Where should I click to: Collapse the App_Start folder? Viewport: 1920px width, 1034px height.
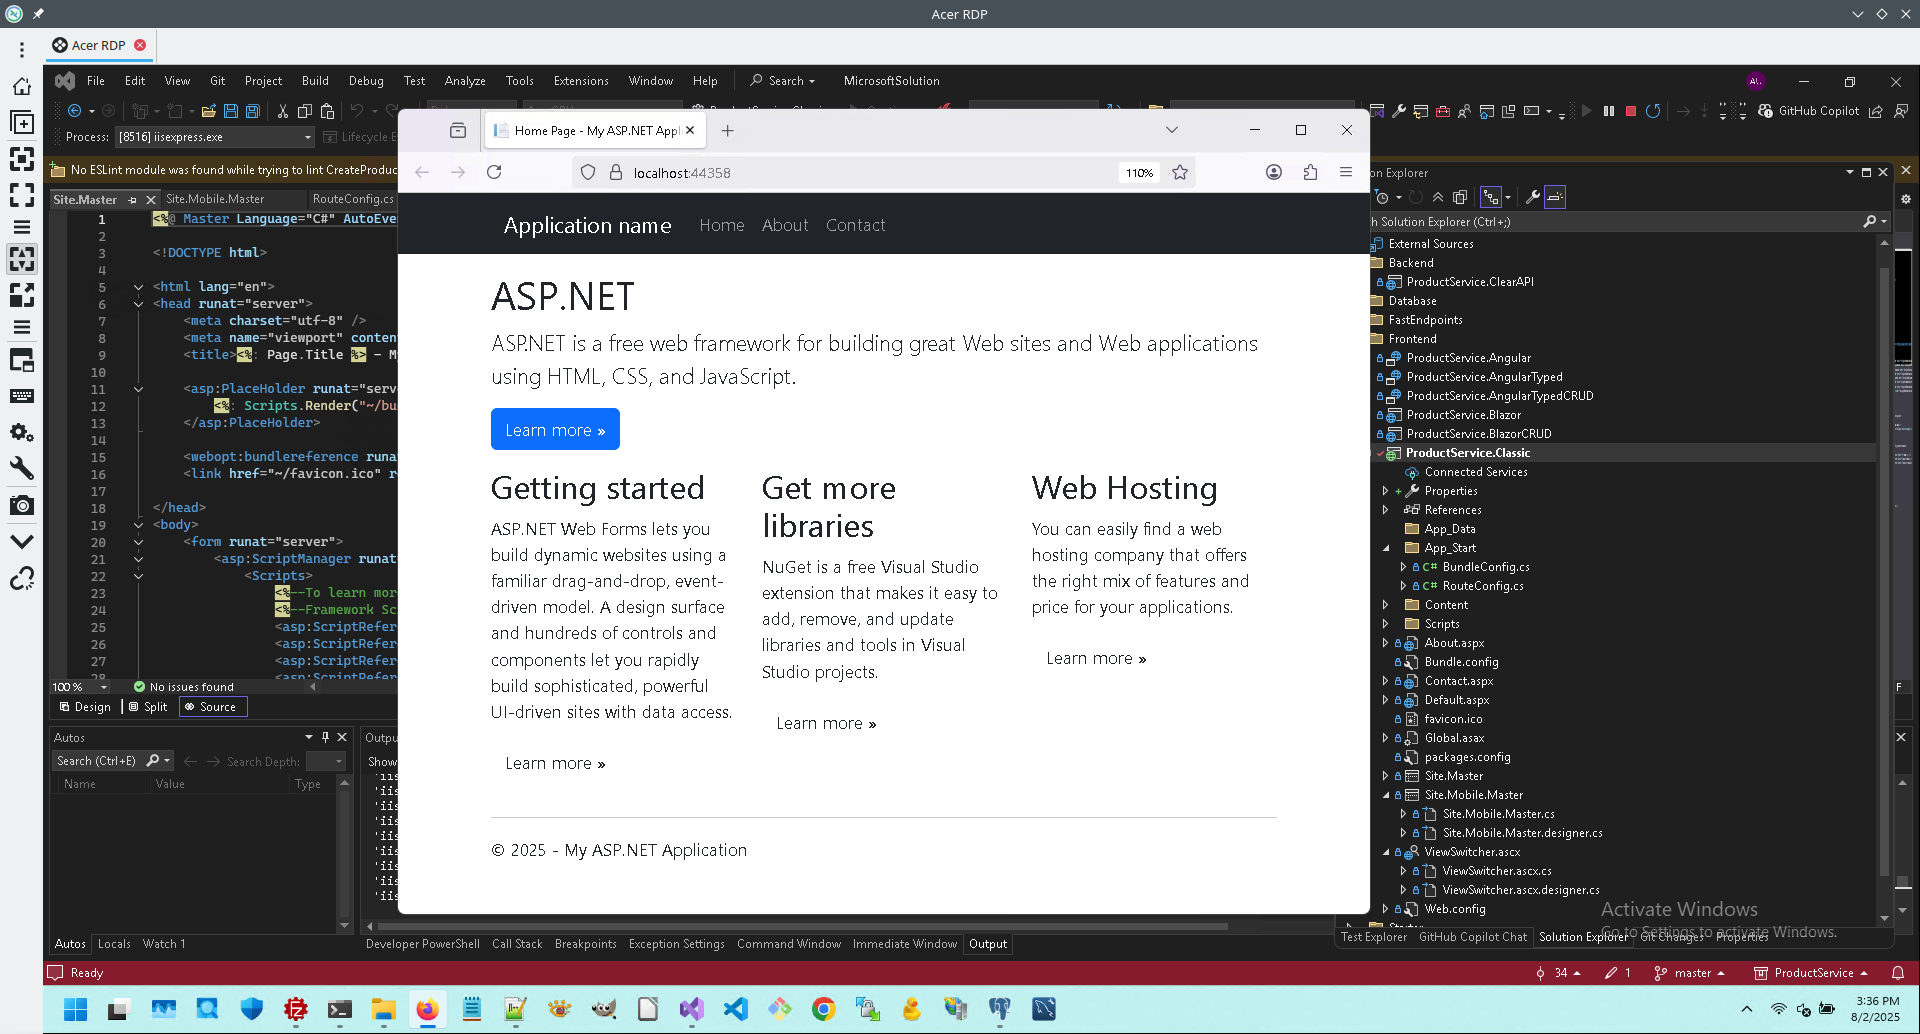[x=1385, y=548]
